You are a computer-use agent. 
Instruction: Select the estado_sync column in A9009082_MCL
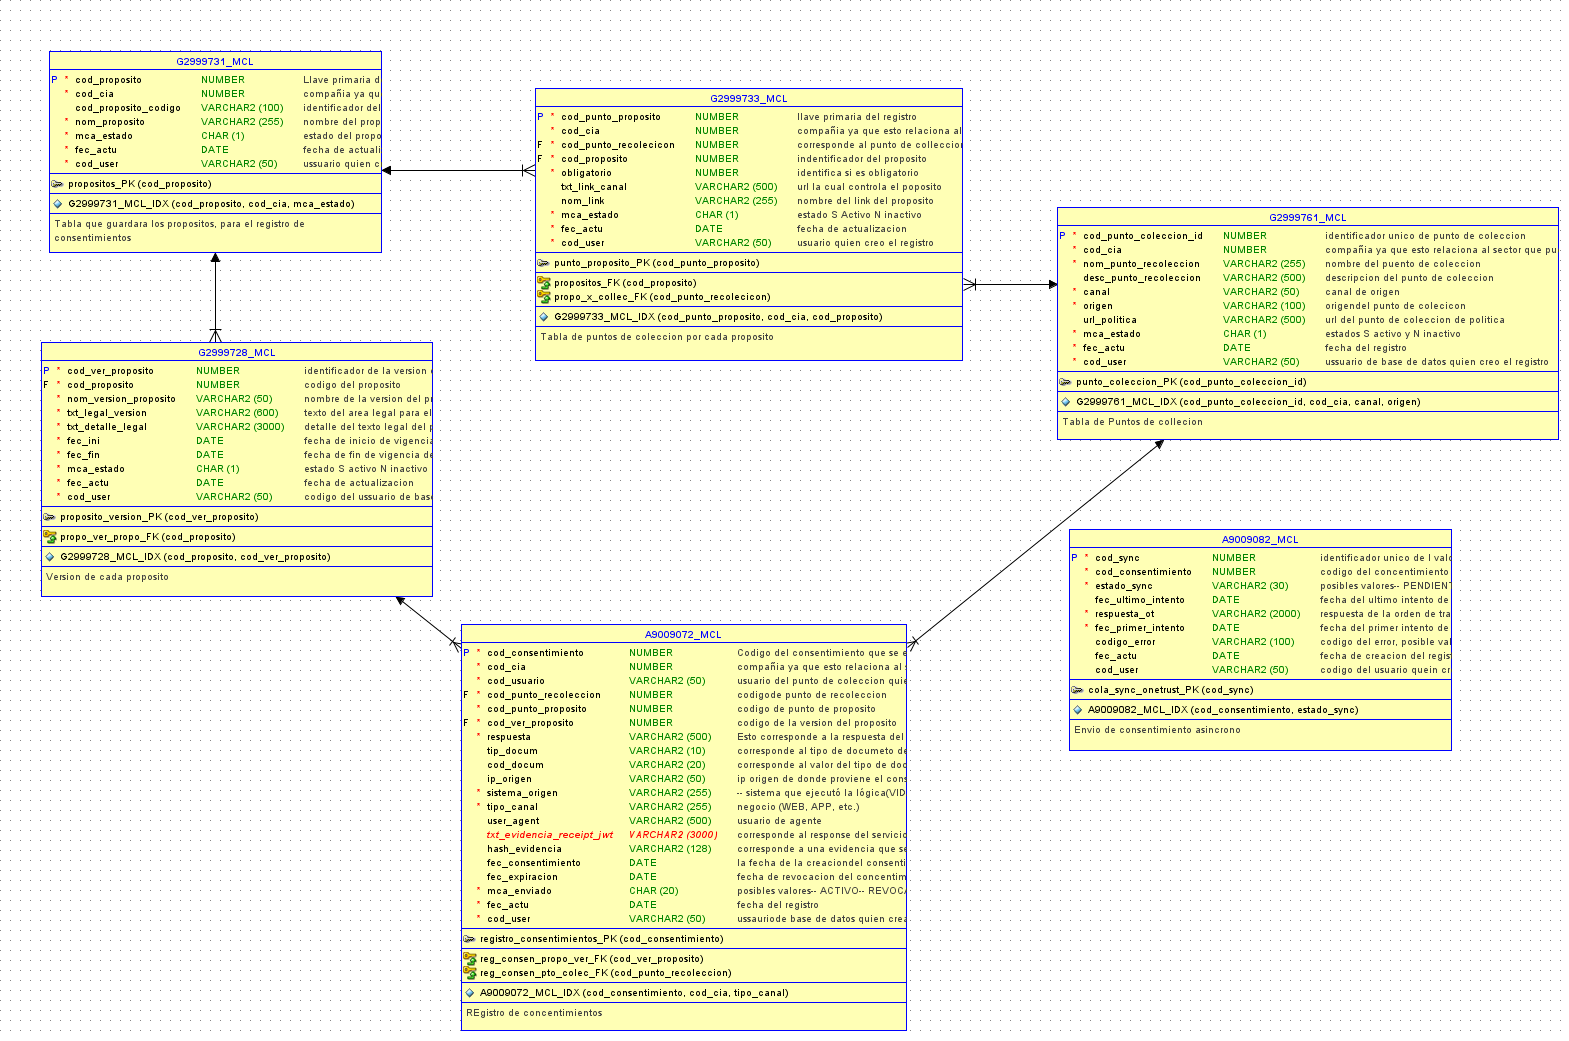point(1260,586)
